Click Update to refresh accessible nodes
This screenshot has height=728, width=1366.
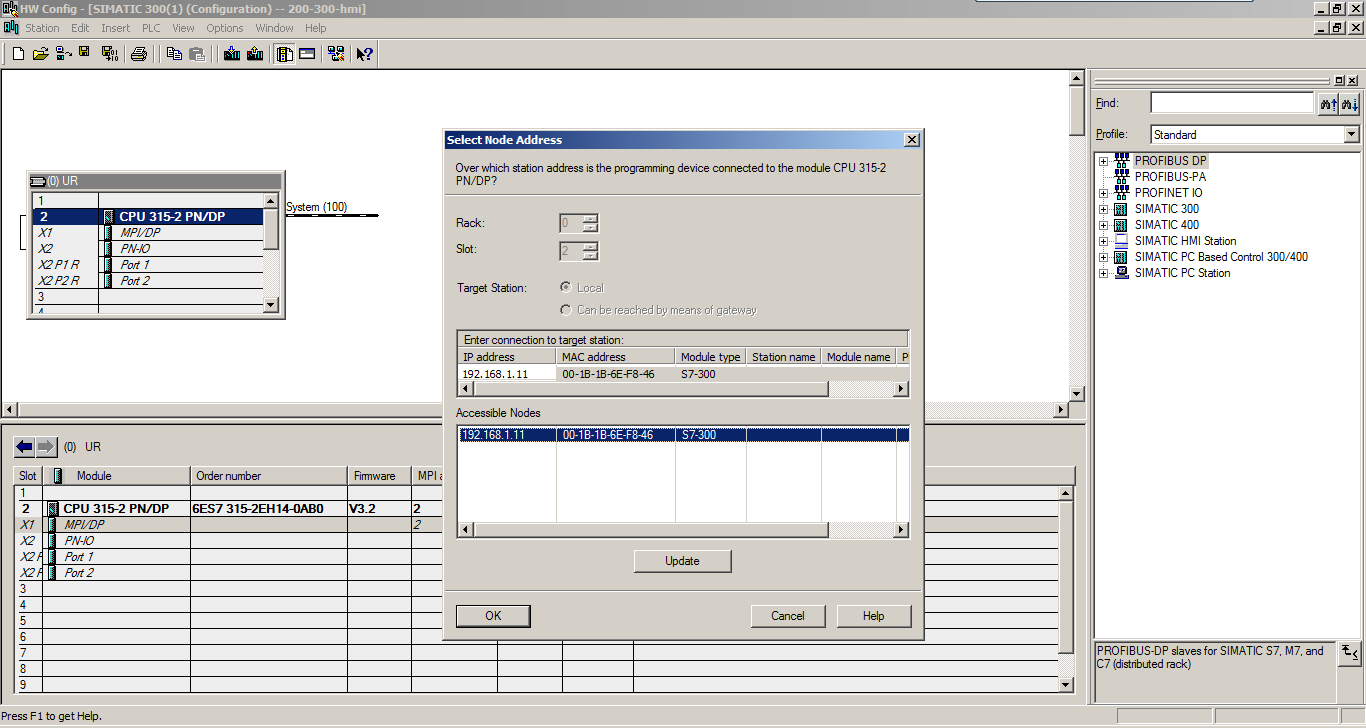tap(682, 561)
